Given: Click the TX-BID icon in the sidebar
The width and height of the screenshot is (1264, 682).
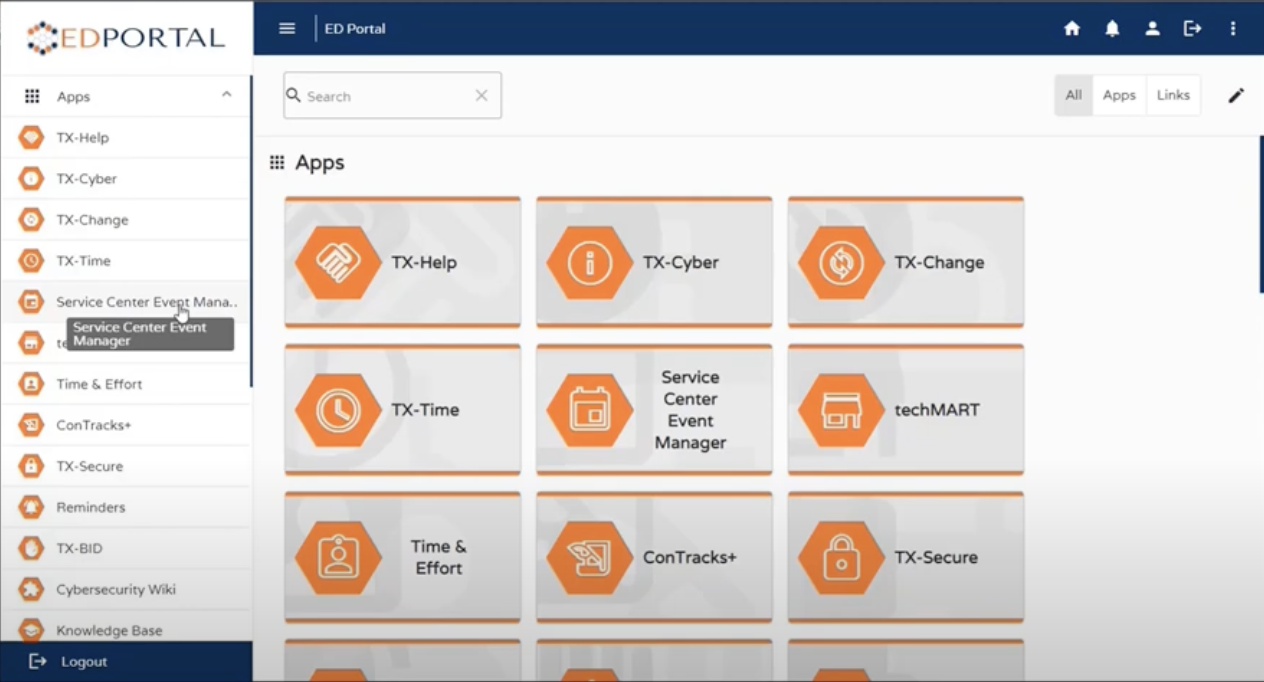Looking at the screenshot, I should (x=32, y=548).
